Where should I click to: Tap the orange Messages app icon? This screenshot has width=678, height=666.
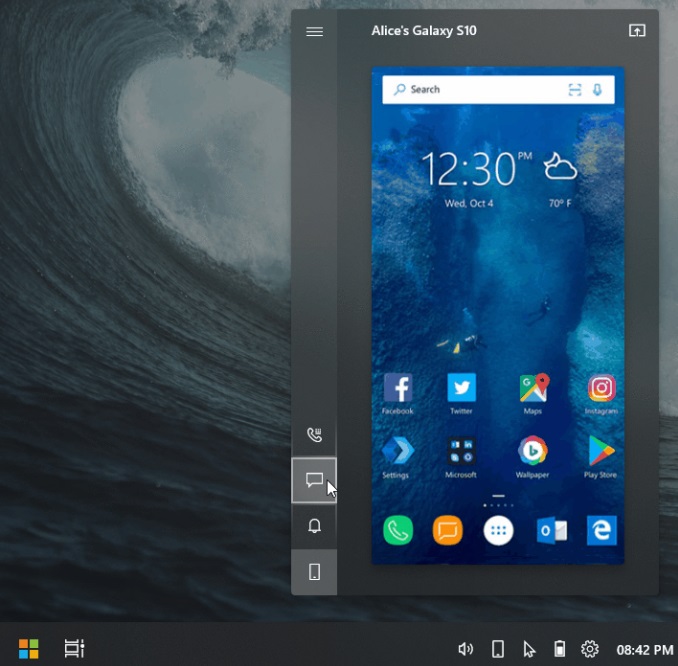(448, 530)
